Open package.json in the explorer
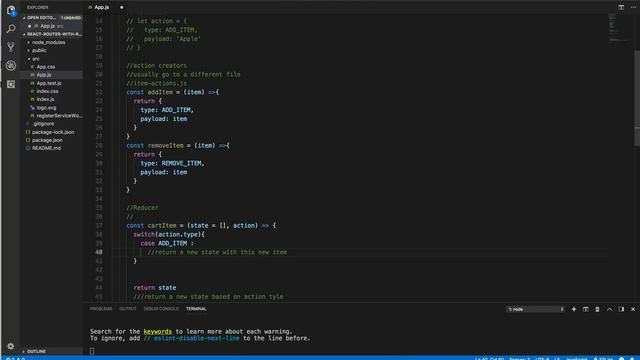The height and width of the screenshot is (360, 640). [47, 140]
